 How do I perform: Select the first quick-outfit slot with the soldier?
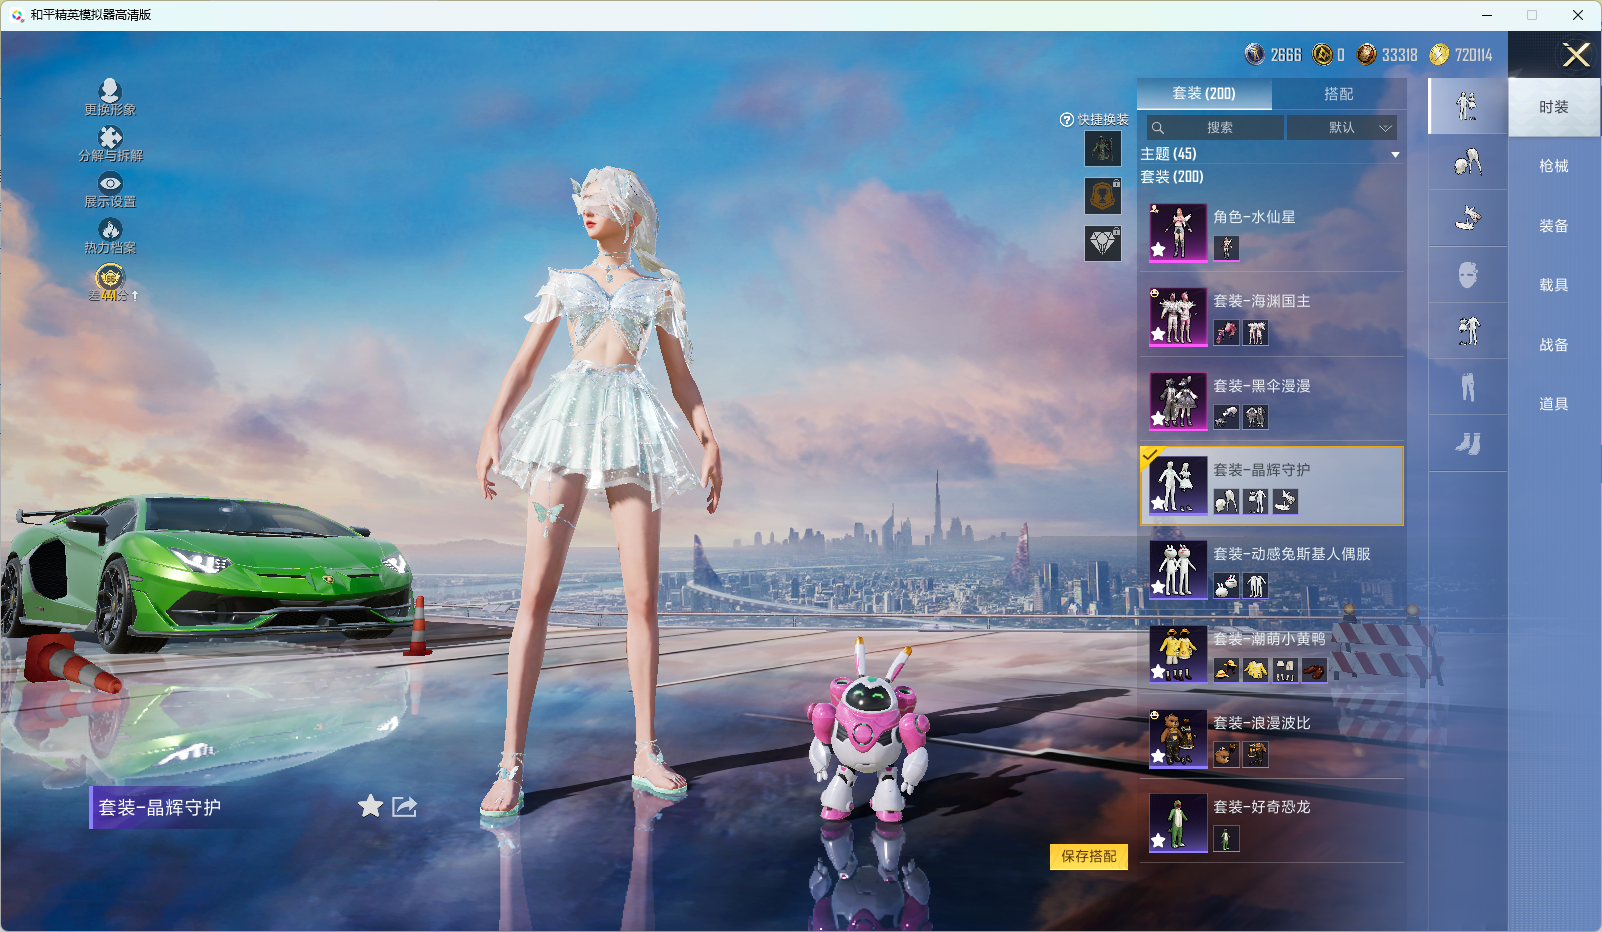click(x=1103, y=149)
